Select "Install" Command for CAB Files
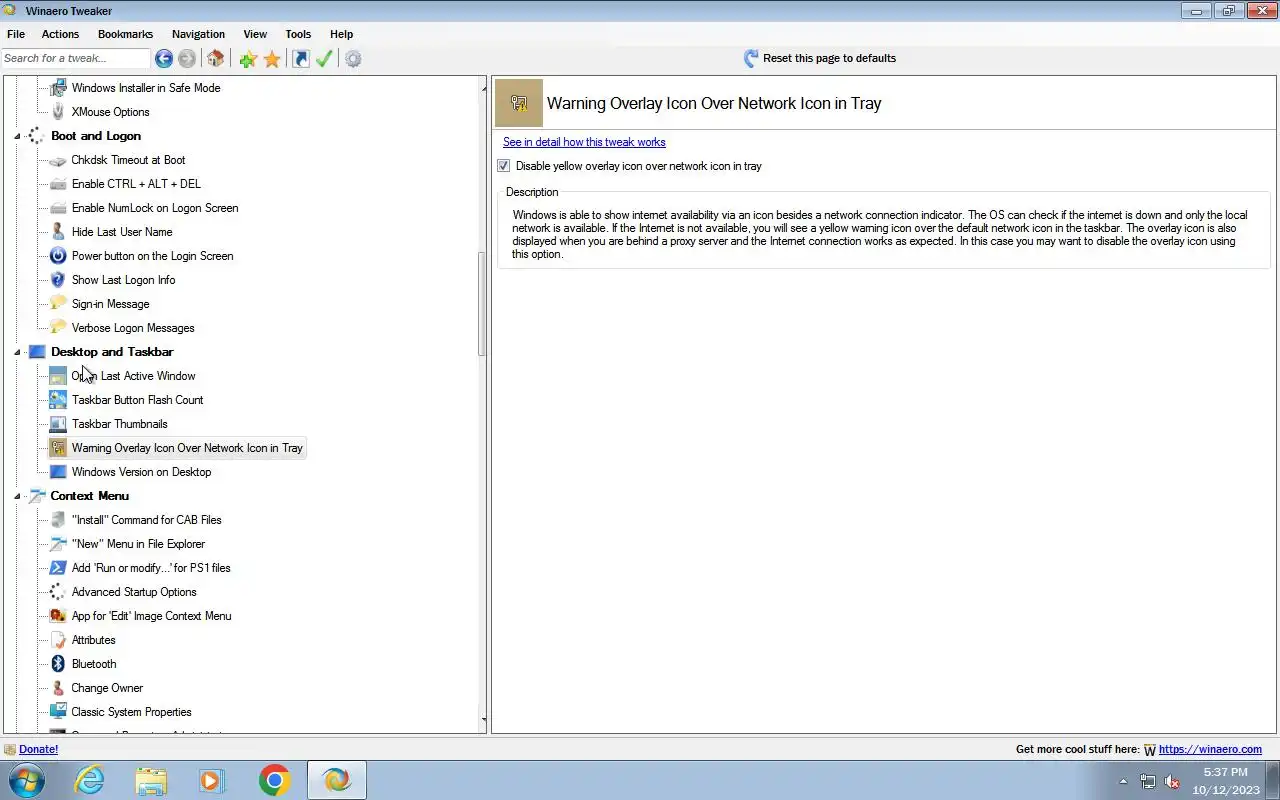This screenshot has width=1280, height=800. coord(146,520)
